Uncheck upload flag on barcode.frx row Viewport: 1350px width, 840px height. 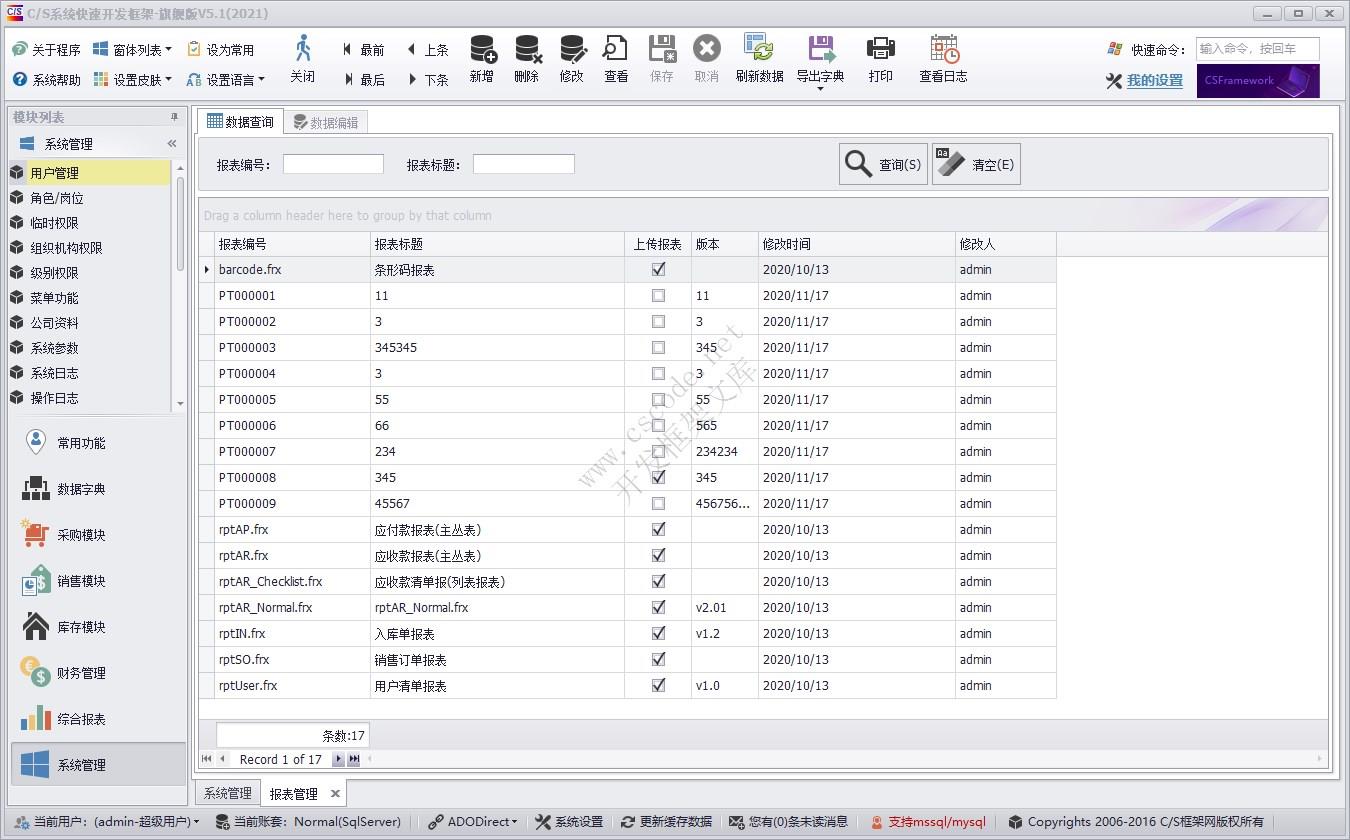tap(657, 269)
